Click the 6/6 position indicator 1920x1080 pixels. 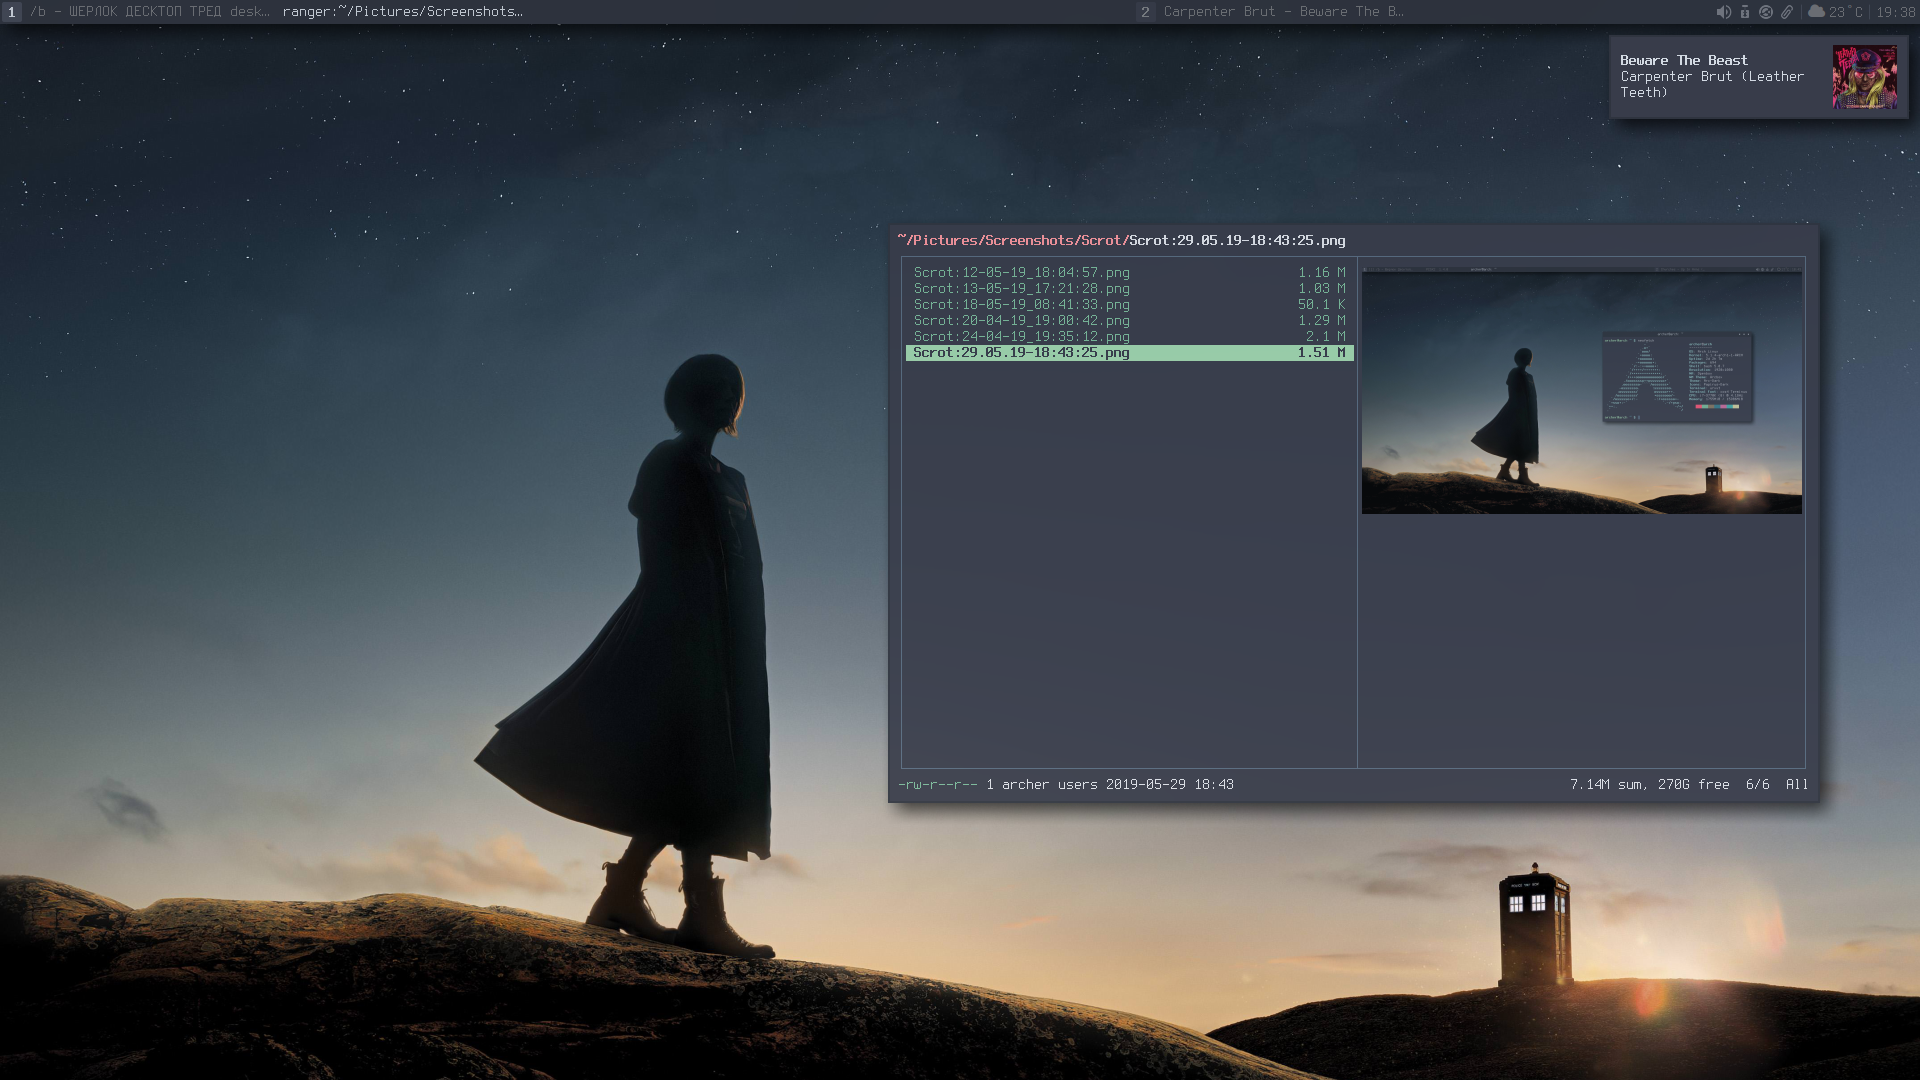click(x=1757, y=785)
